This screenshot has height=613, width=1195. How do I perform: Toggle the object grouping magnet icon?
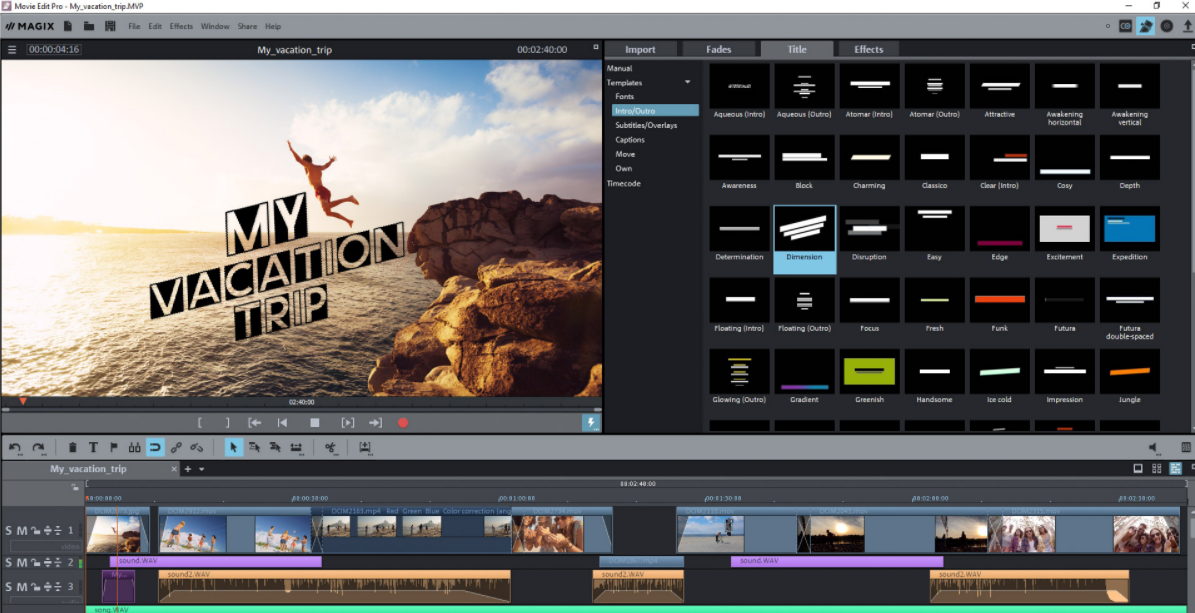point(155,448)
